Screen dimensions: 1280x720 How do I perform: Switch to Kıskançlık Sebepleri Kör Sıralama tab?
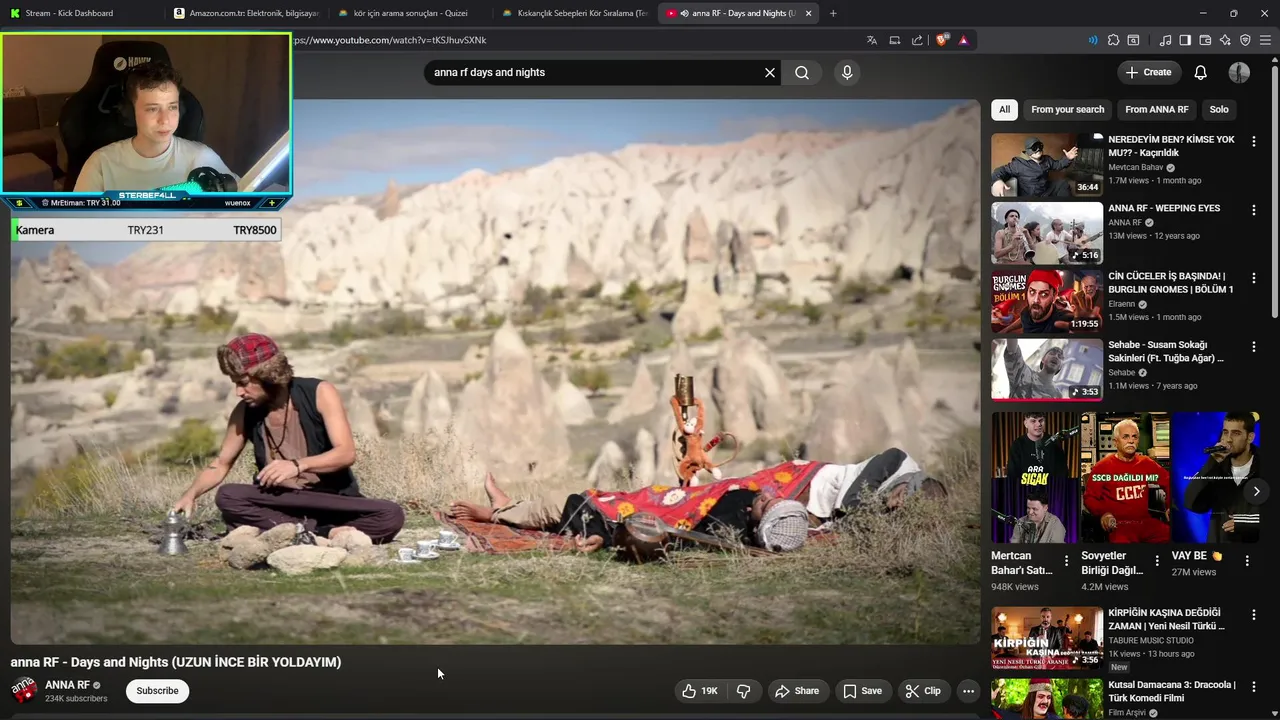coord(575,13)
